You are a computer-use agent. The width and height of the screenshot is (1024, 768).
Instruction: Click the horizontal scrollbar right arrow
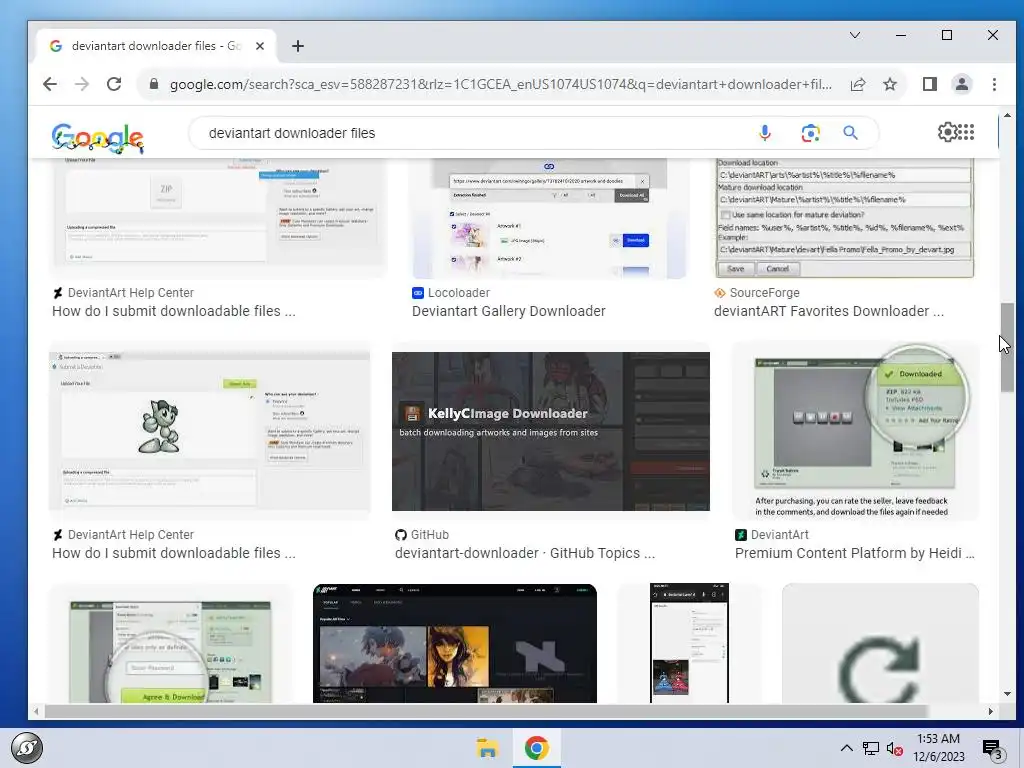[x=991, y=711]
